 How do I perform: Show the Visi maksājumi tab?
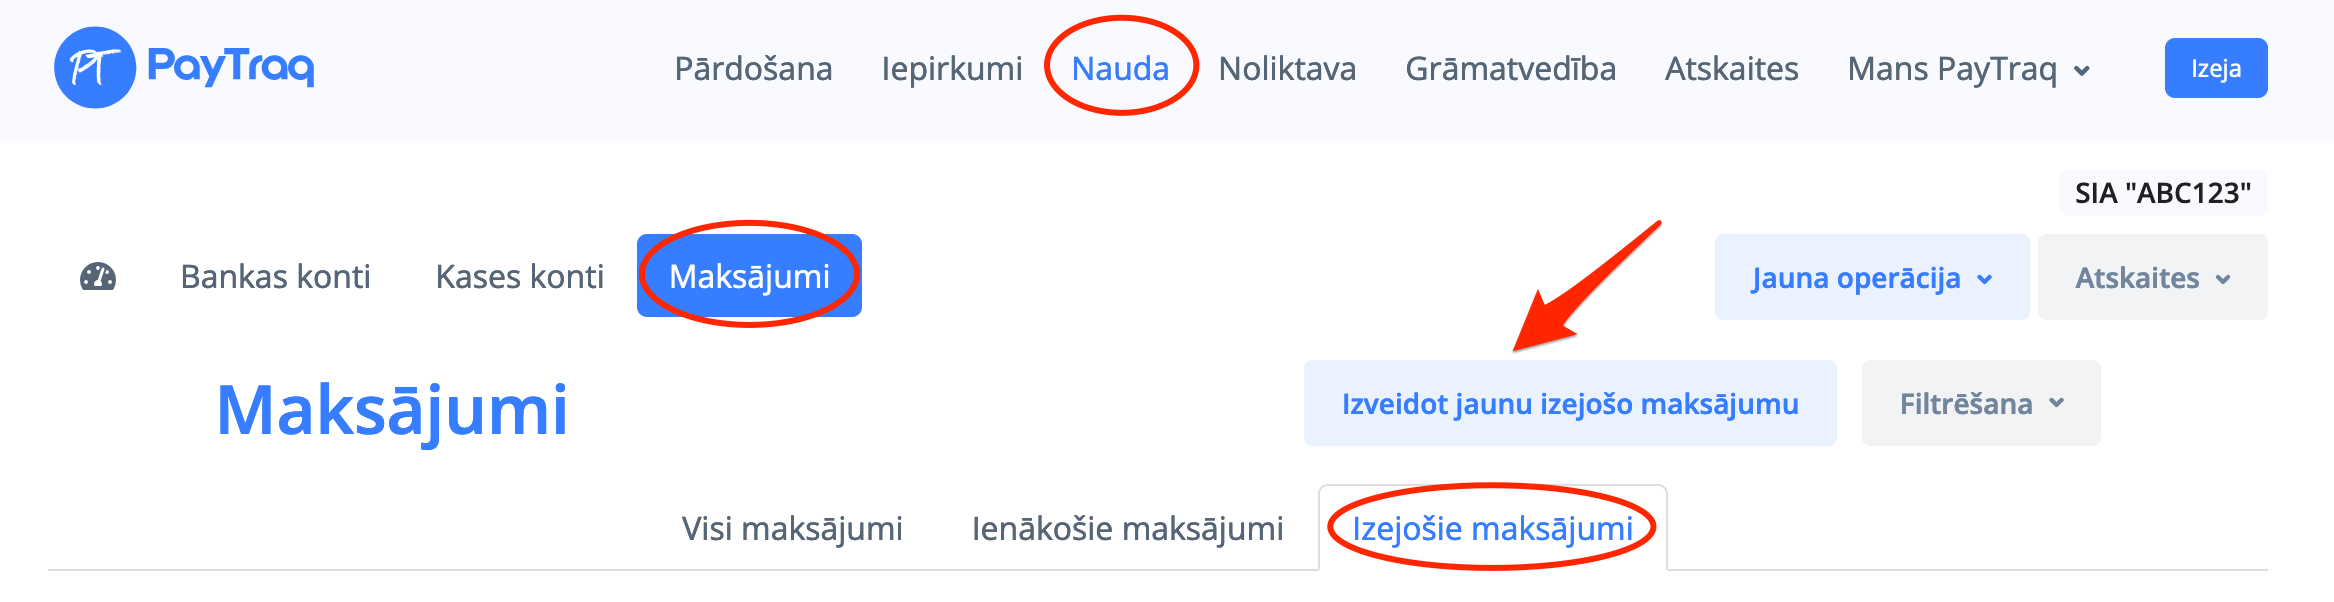pyautogui.click(x=792, y=528)
